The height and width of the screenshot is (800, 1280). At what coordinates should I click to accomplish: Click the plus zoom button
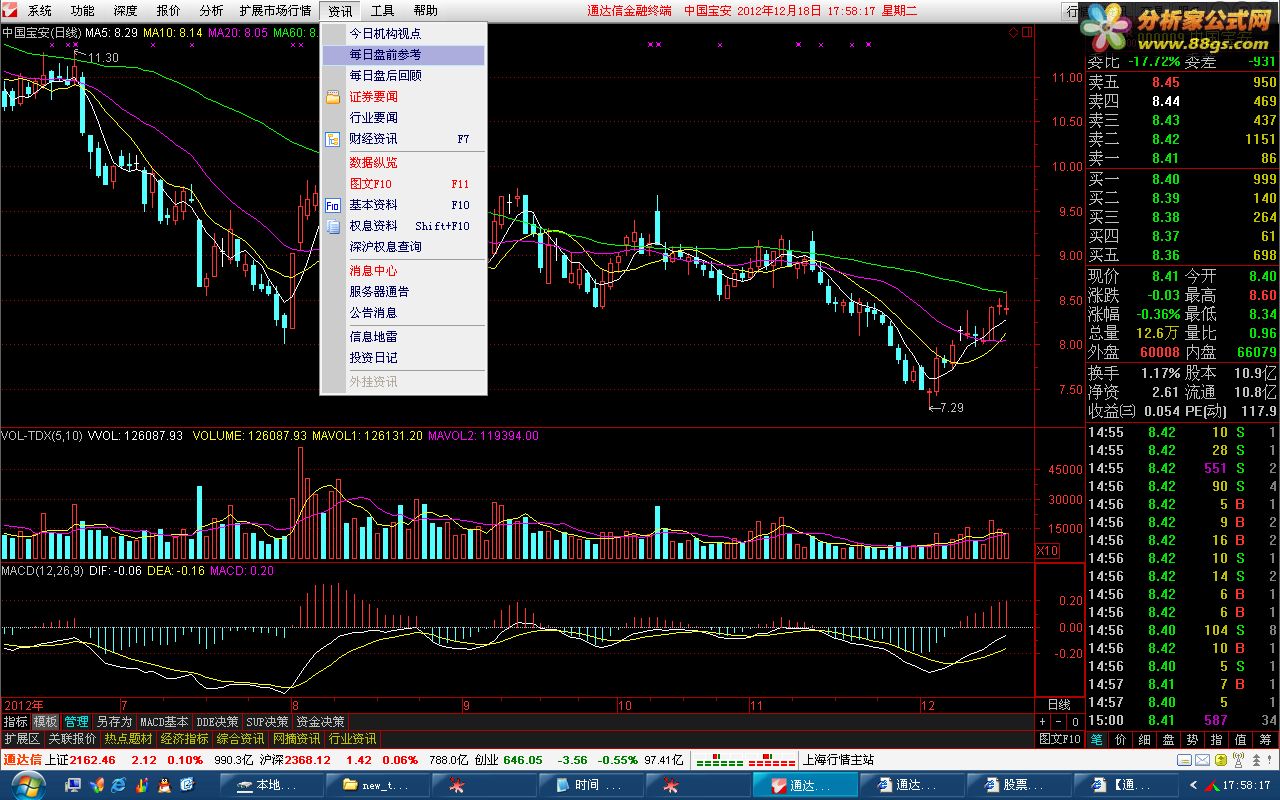1042,721
